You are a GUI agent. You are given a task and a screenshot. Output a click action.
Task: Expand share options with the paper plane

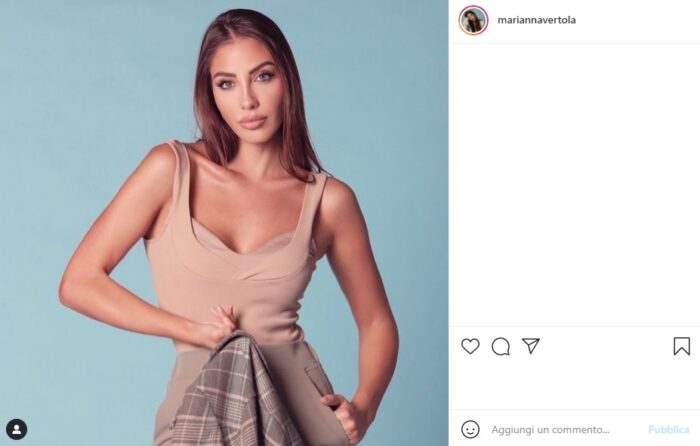coord(531,346)
